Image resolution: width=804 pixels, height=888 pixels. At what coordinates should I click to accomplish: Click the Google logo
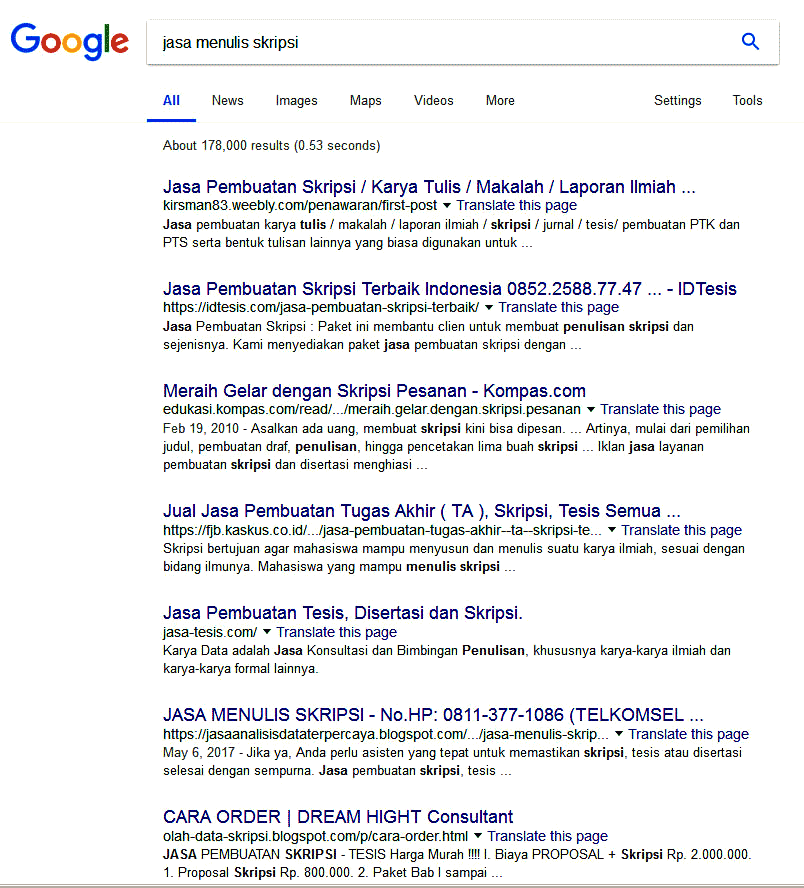coord(70,42)
